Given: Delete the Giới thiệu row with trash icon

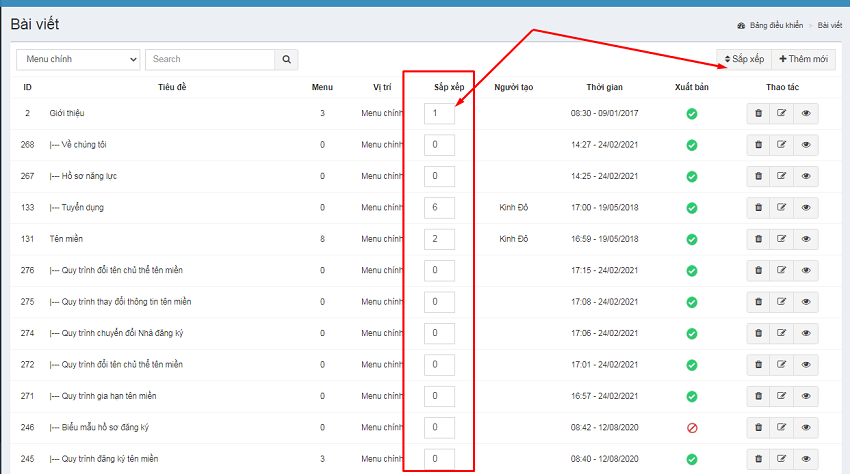Looking at the screenshot, I should tap(758, 114).
